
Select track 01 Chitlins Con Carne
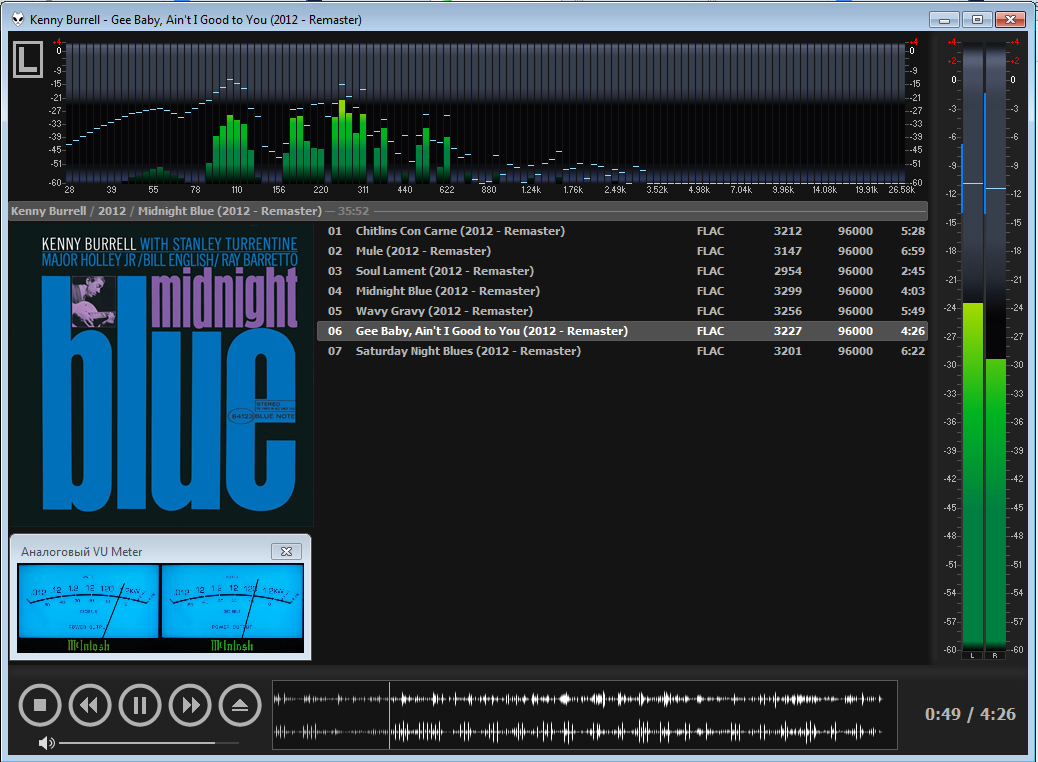point(460,231)
